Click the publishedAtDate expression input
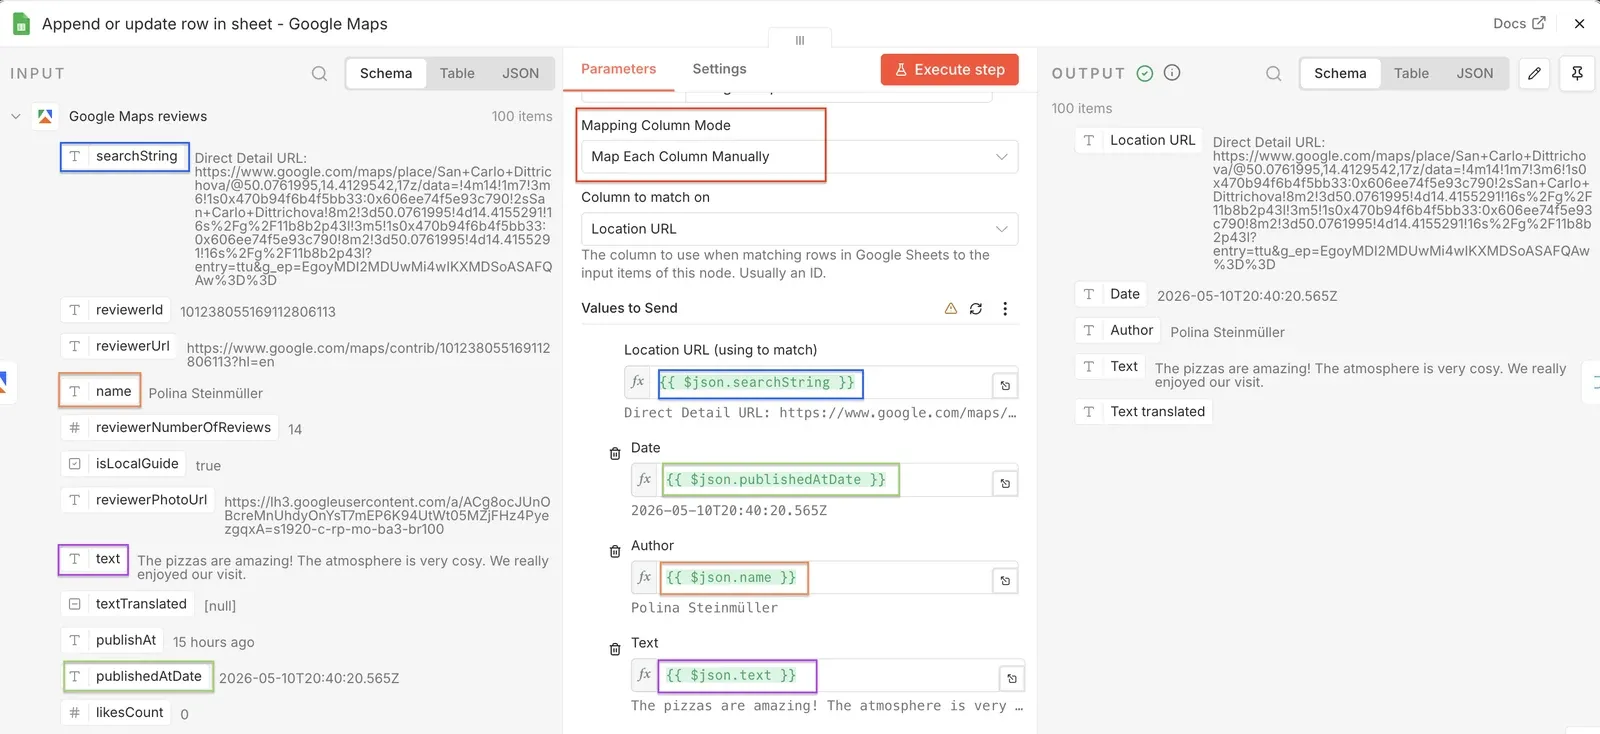The width and height of the screenshot is (1600, 734). 825,480
